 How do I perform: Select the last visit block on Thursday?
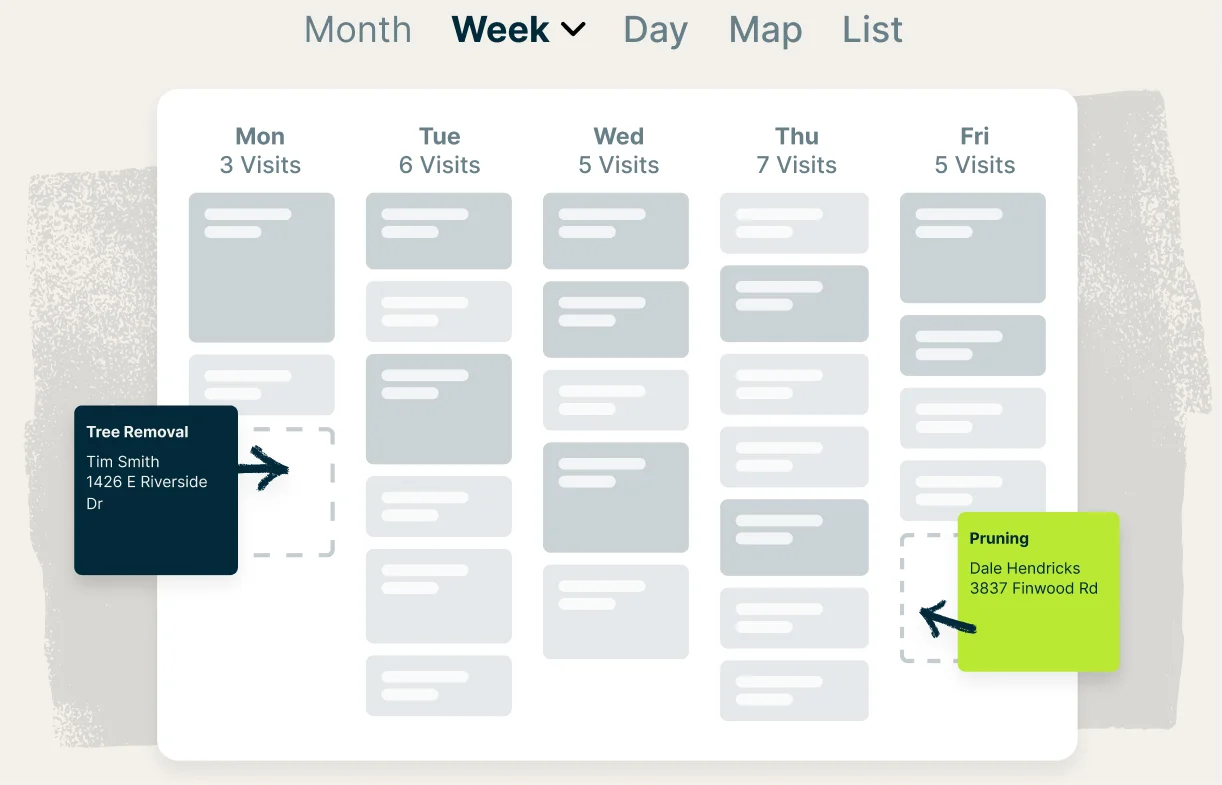[x=794, y=690]
